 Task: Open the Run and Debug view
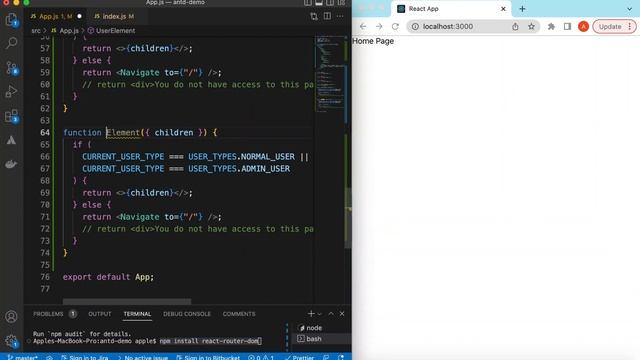click(11, 92)
